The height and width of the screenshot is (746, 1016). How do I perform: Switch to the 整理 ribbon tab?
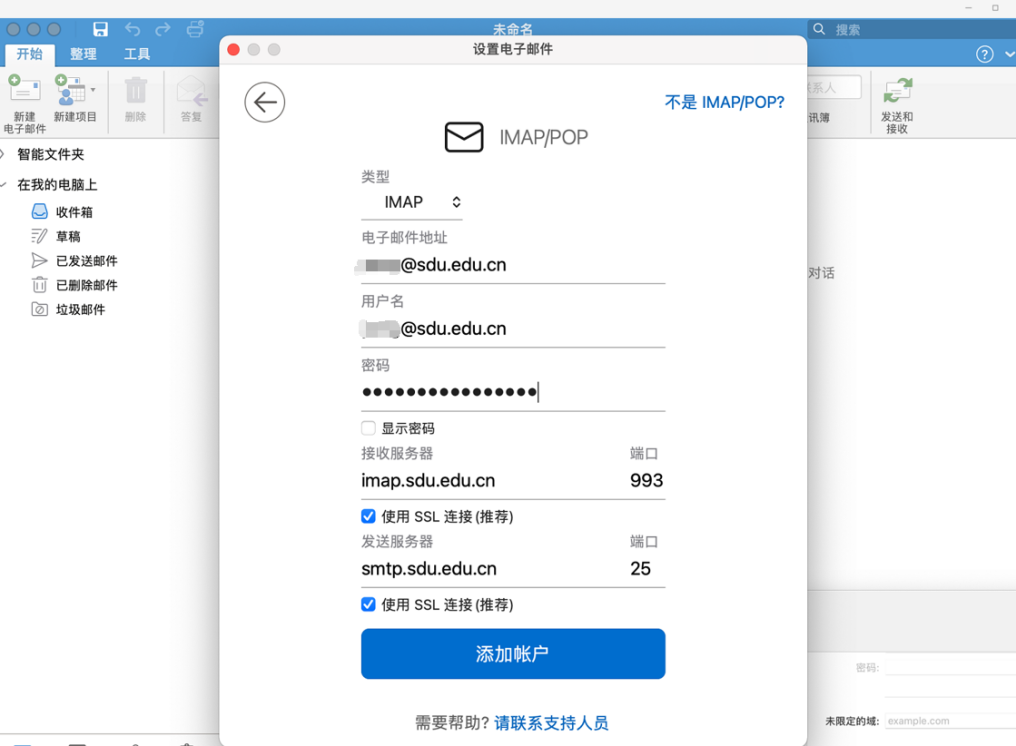coord(83,54)
